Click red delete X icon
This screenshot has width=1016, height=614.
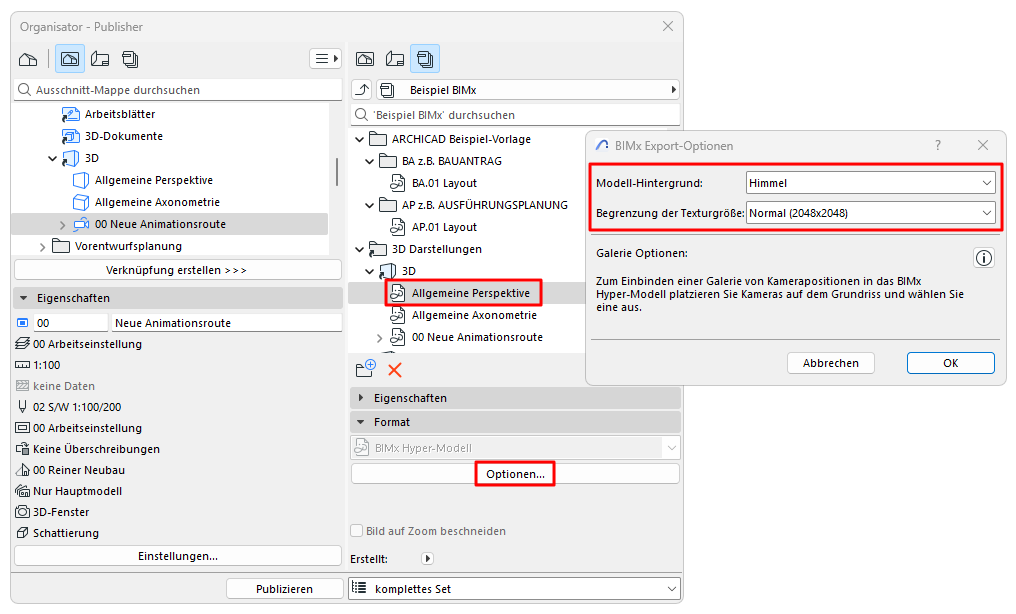395,370
